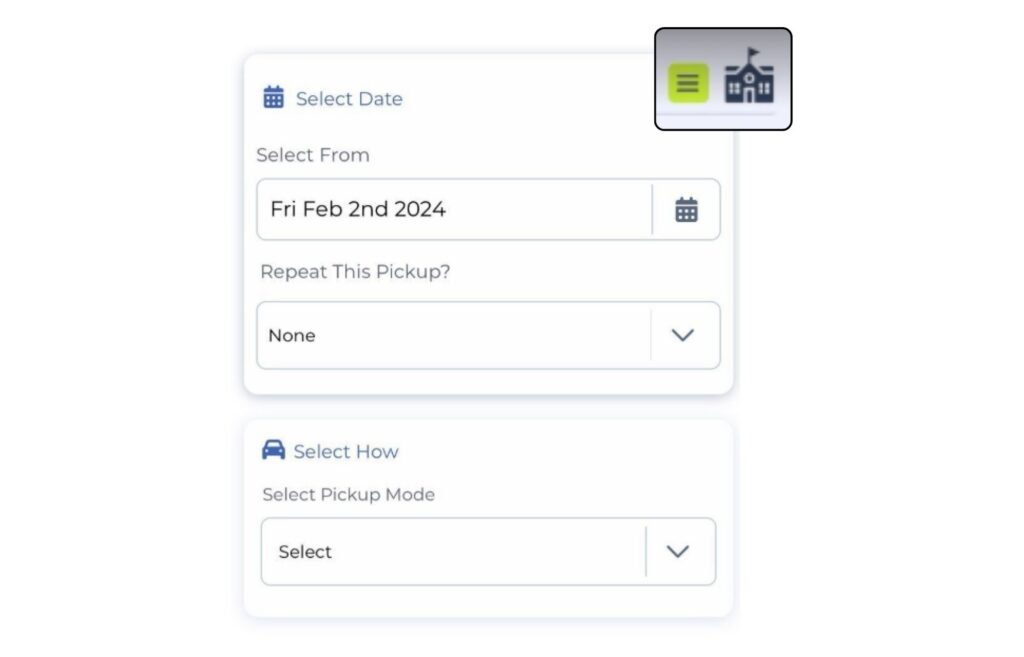
Task: Click the divider beside the date calendar icon
Action: pos(652,210)
